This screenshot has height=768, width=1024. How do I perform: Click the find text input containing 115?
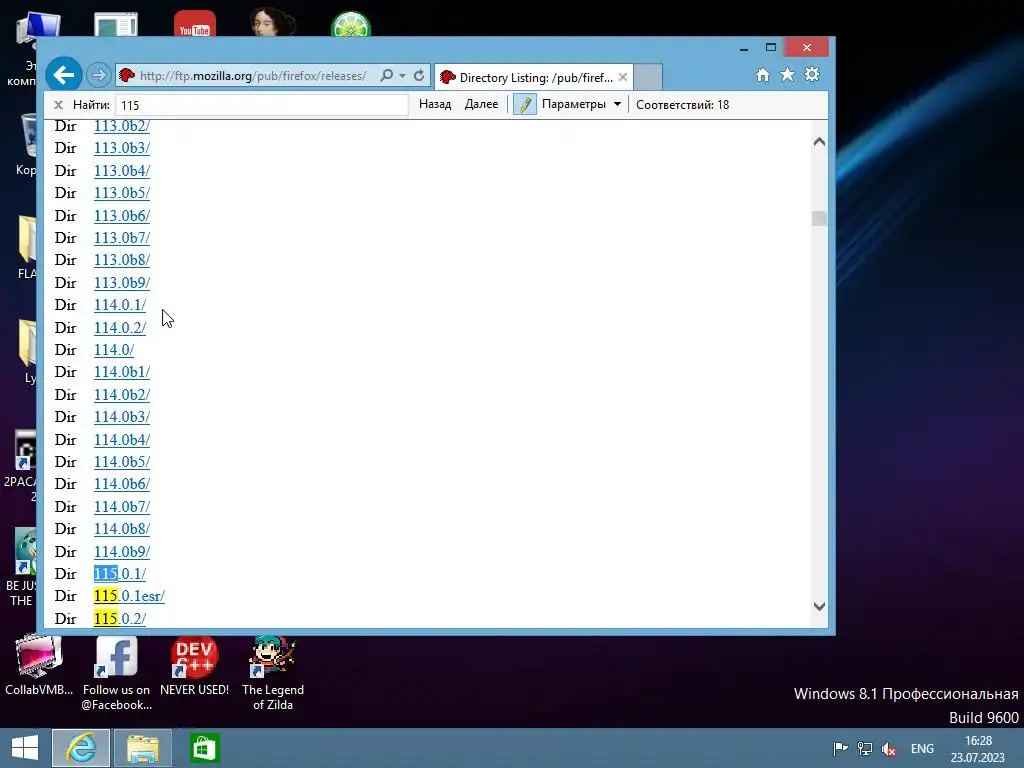click(262, 105)
